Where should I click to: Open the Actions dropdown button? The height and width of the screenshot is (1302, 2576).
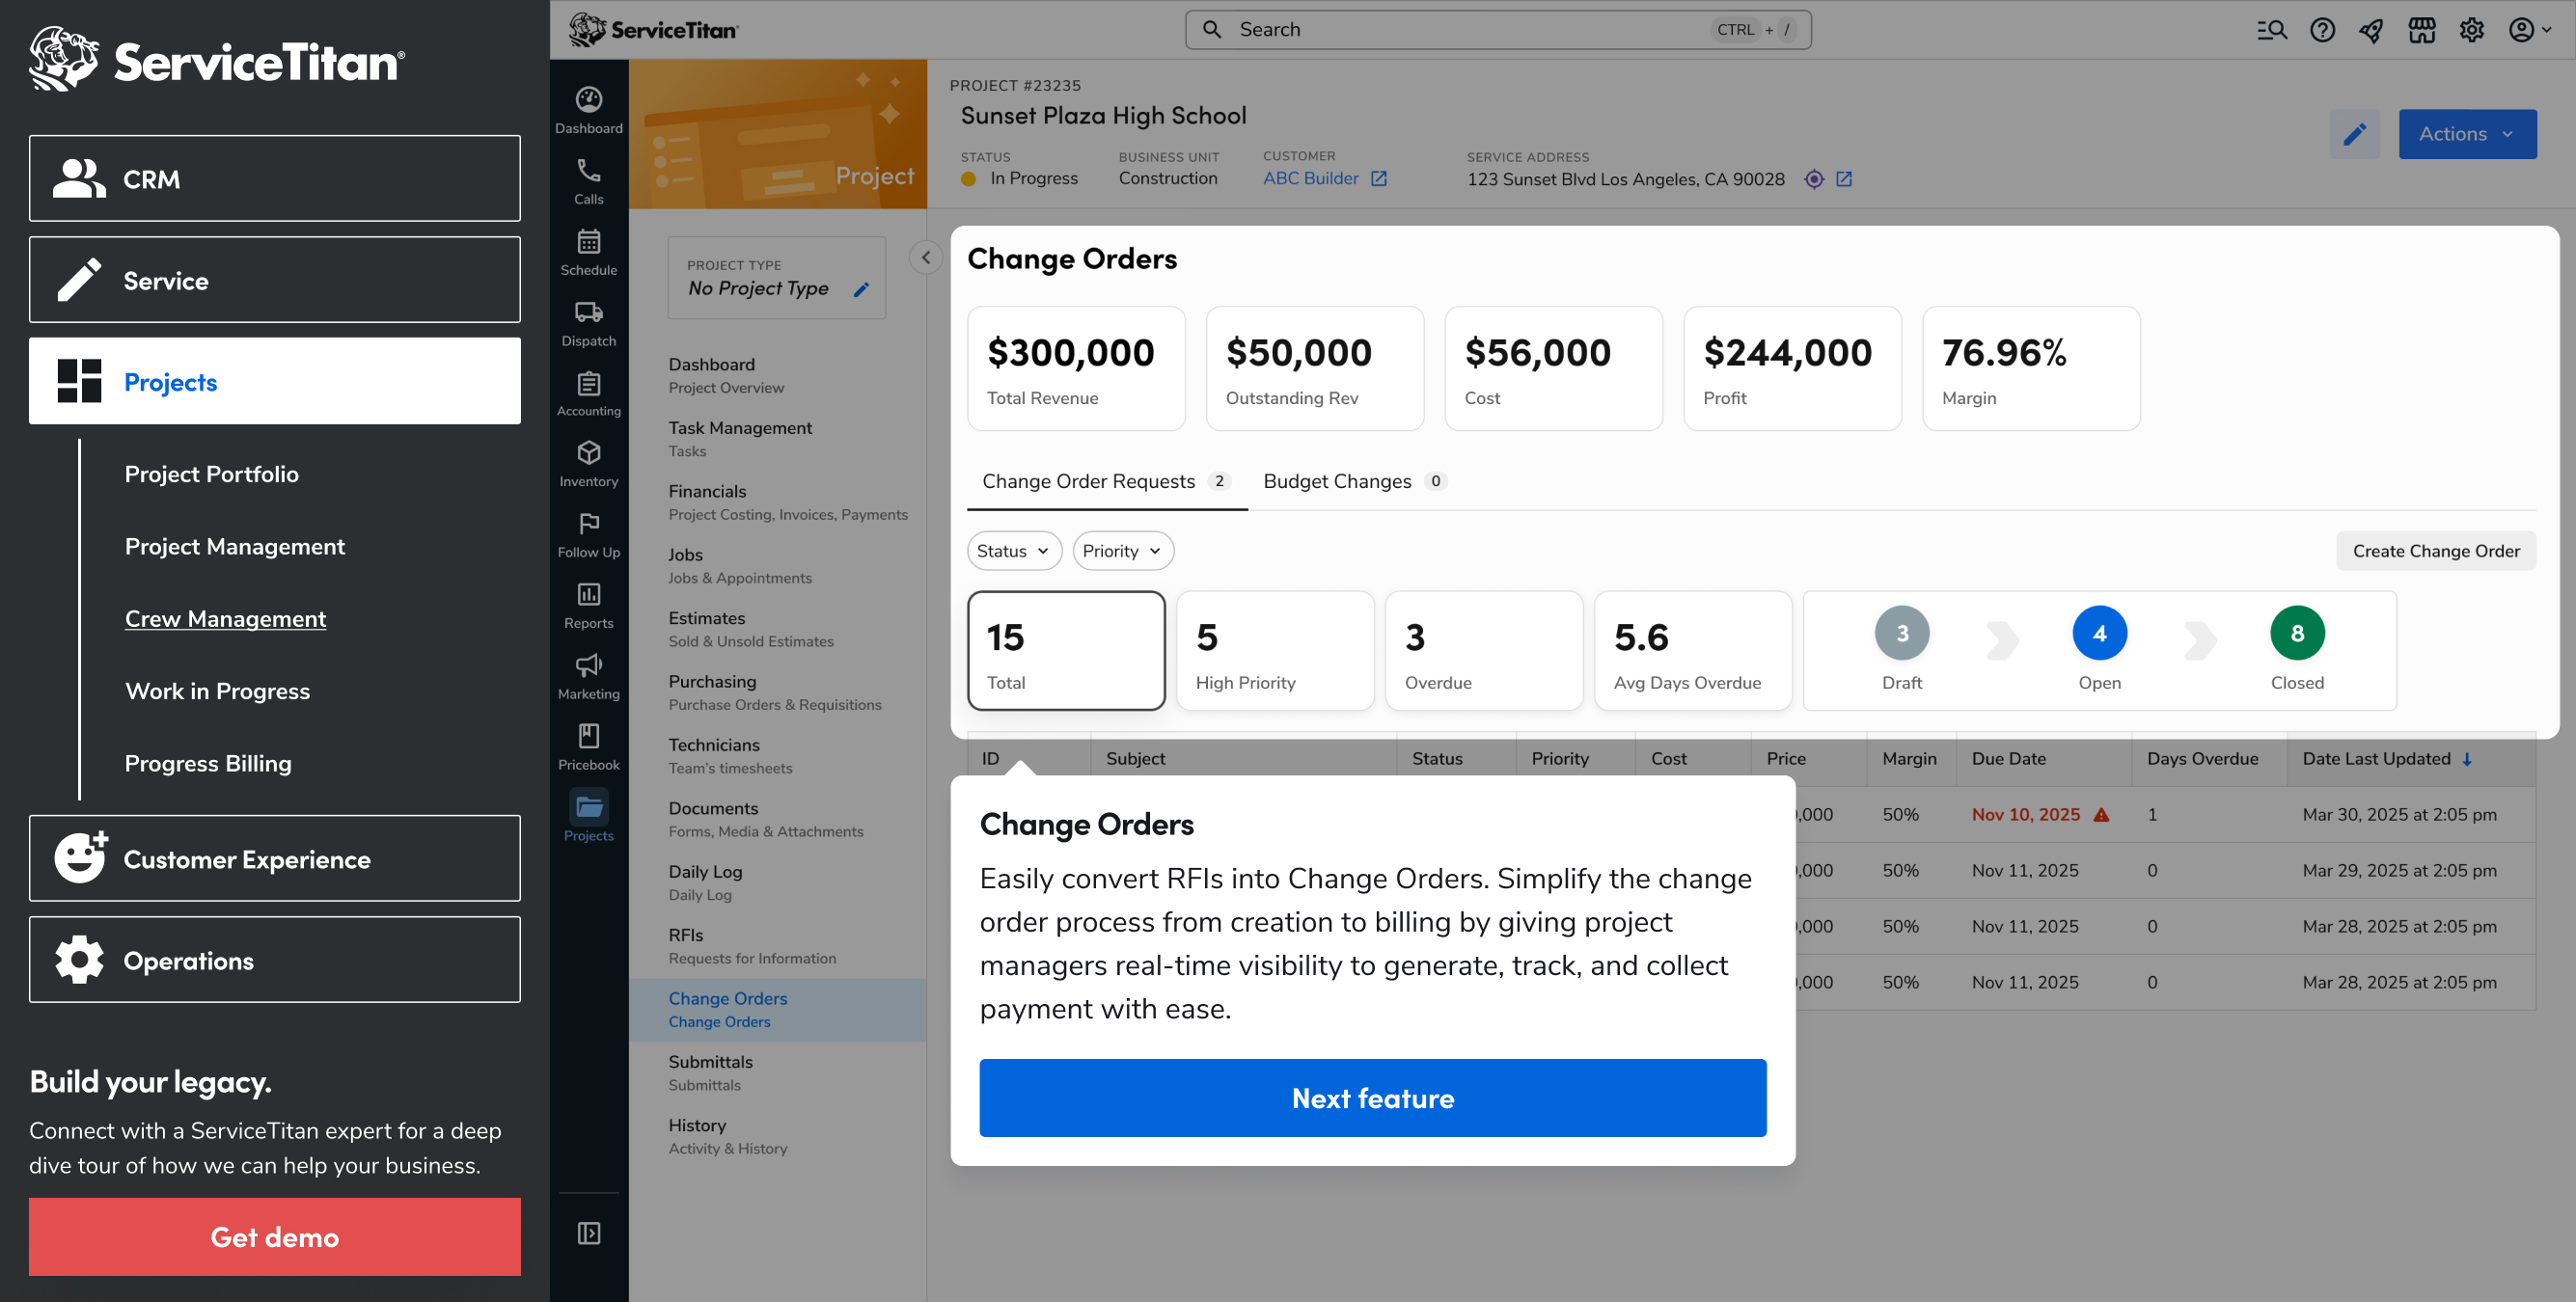pos(2466,134)
